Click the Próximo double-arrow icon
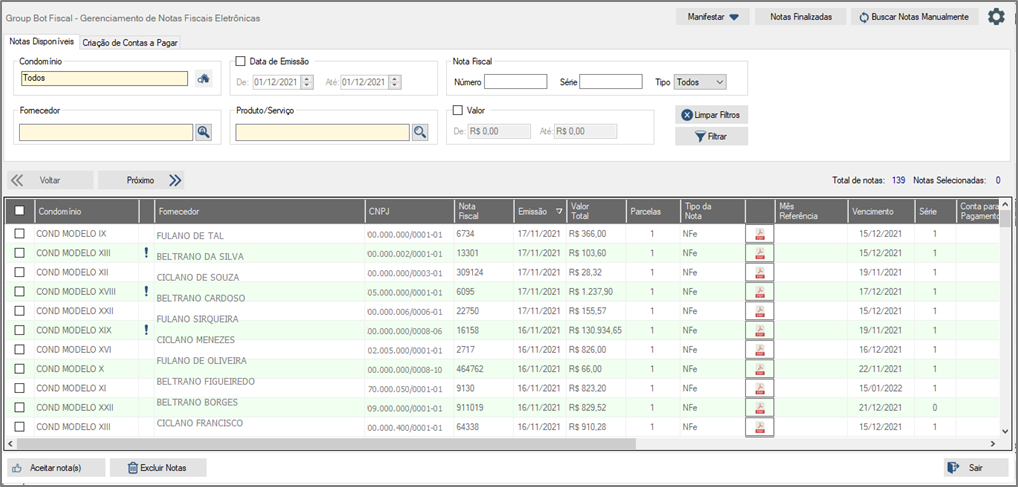Viewport: 1018px width, 487px height. pos(175,180)
